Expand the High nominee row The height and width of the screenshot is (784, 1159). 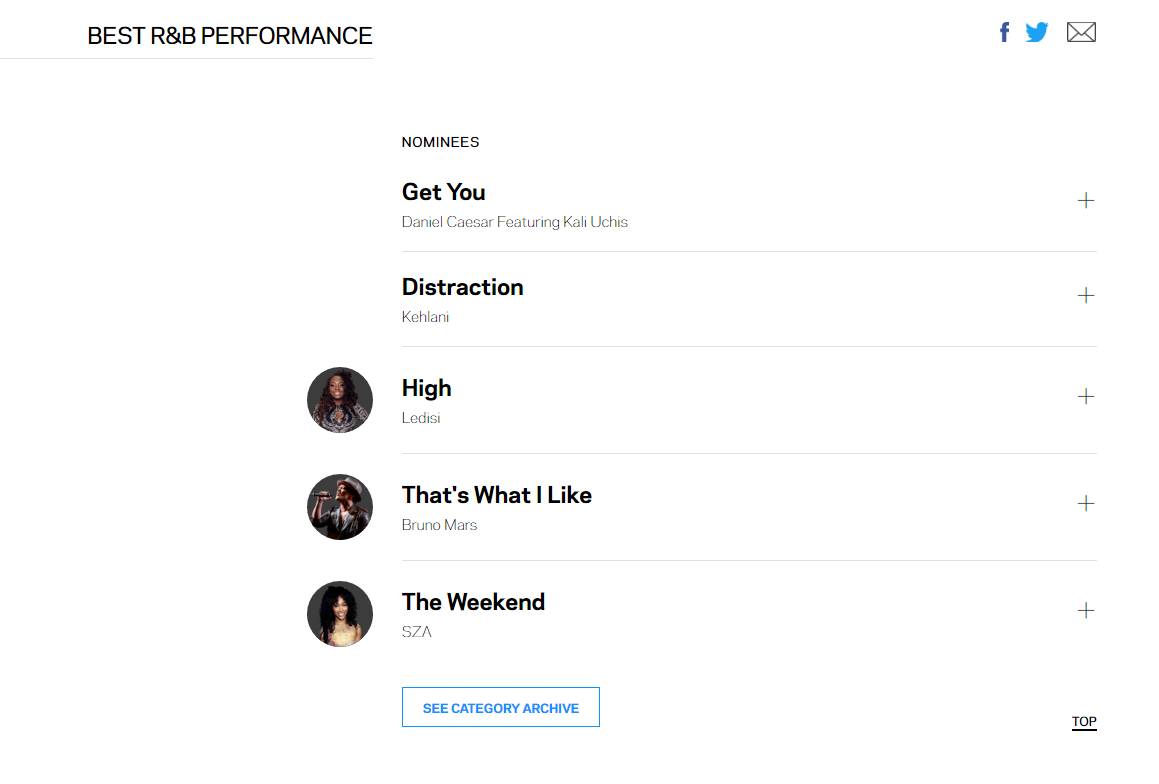tap(1085, 397)
